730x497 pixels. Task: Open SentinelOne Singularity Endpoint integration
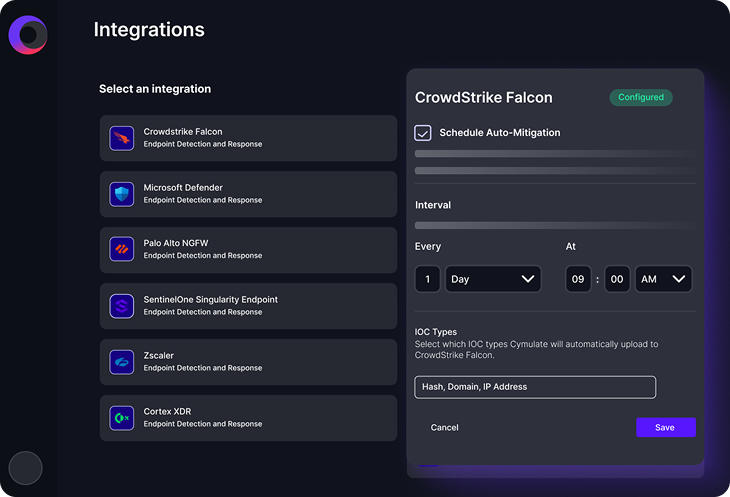pos(248,306)
